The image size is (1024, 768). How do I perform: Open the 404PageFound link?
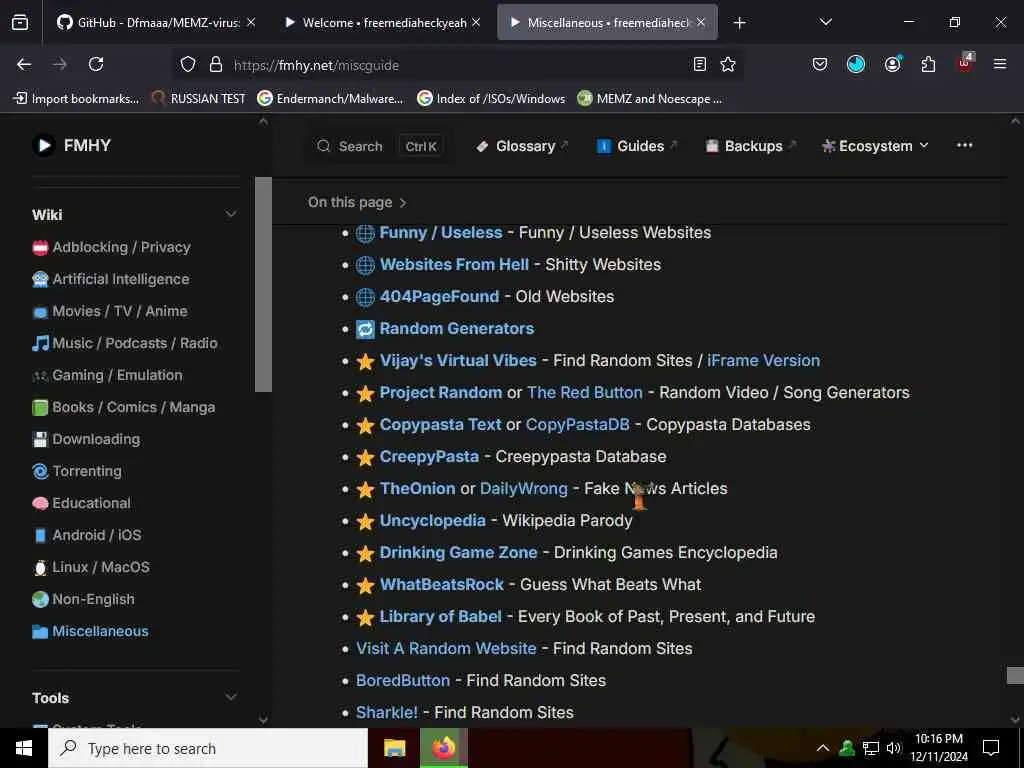(440, 296)
